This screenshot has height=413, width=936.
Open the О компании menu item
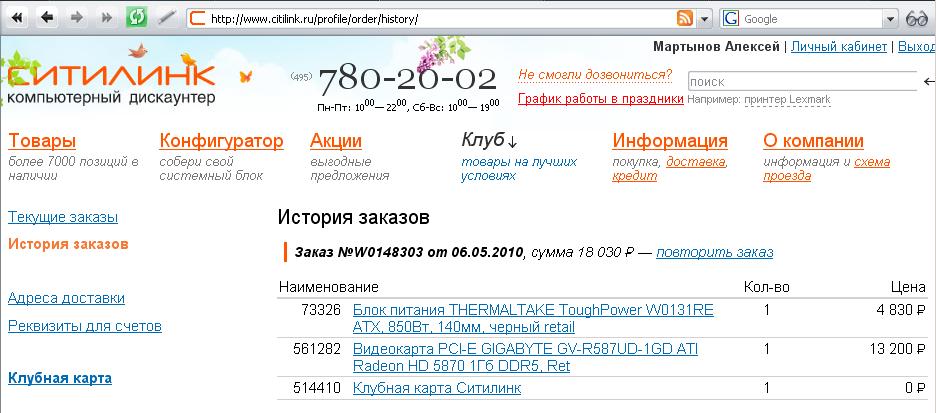coord(813,141)
